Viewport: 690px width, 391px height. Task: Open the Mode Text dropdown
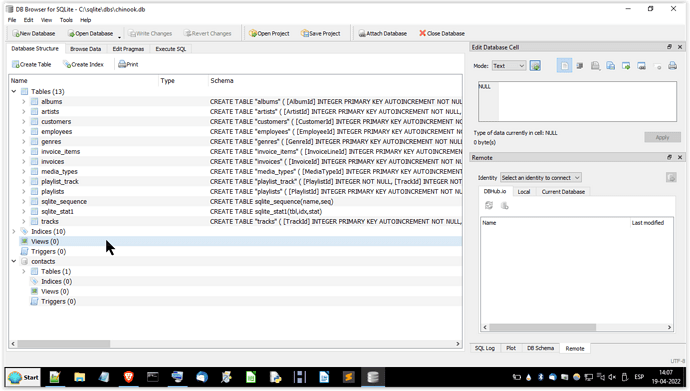(509, 66)
